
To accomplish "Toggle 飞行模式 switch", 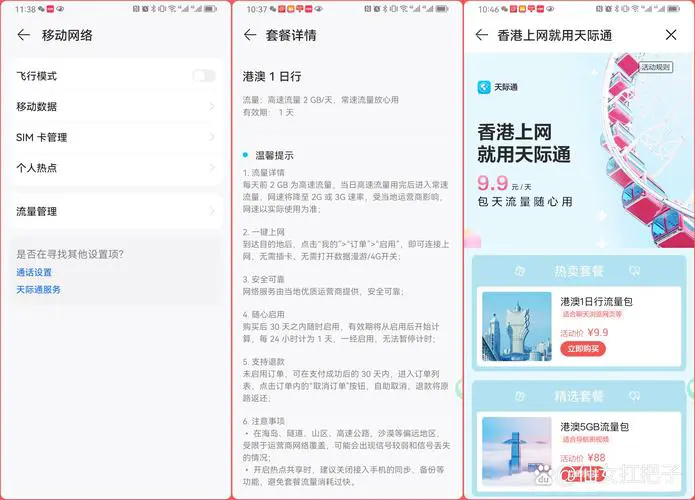I will pyautogui.click(x=204, y=76).
